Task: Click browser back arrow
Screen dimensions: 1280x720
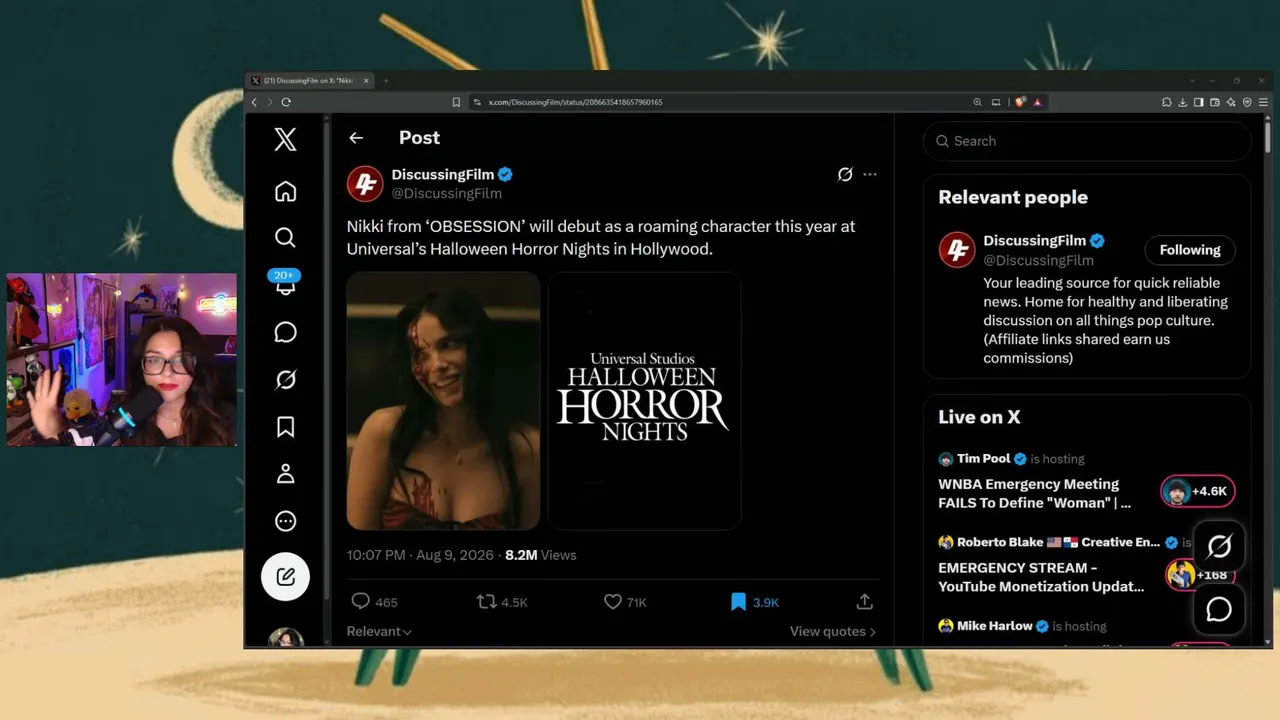Action: click(254, 102)
